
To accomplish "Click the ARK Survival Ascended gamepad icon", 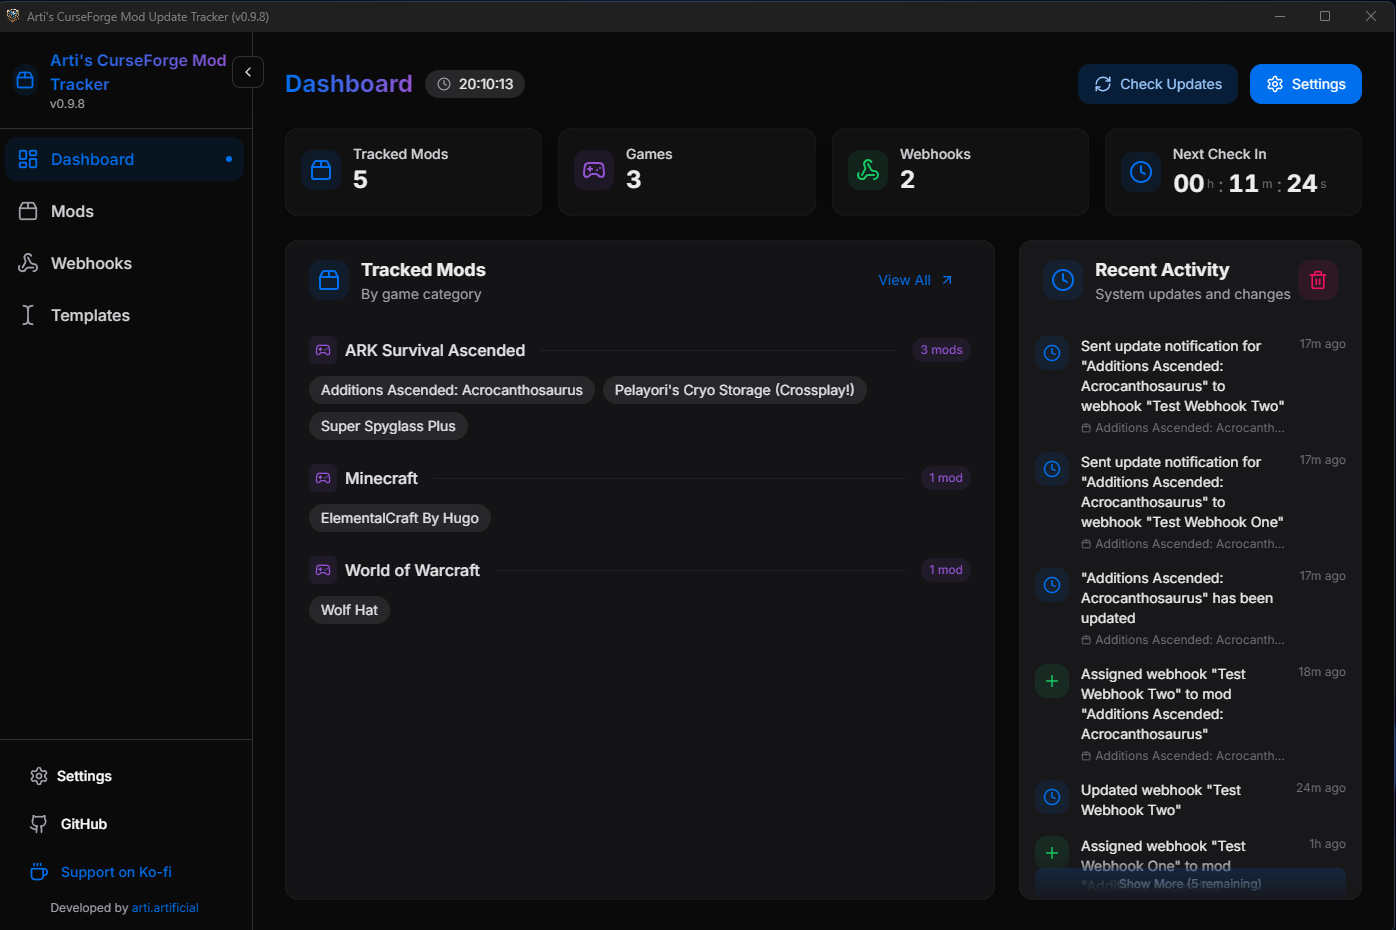I will 323,350.
